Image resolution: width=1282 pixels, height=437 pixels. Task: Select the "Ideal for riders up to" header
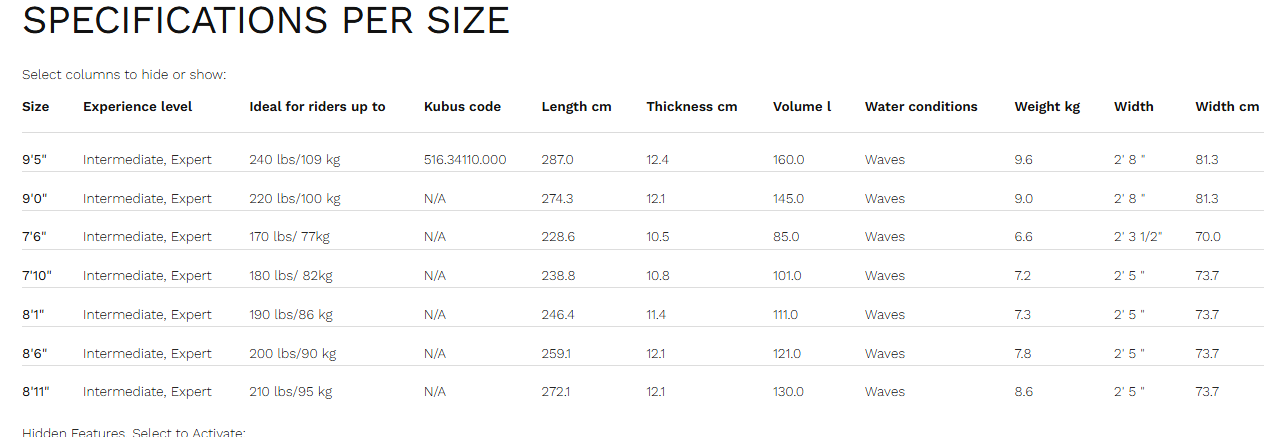[x=317, y=107]
